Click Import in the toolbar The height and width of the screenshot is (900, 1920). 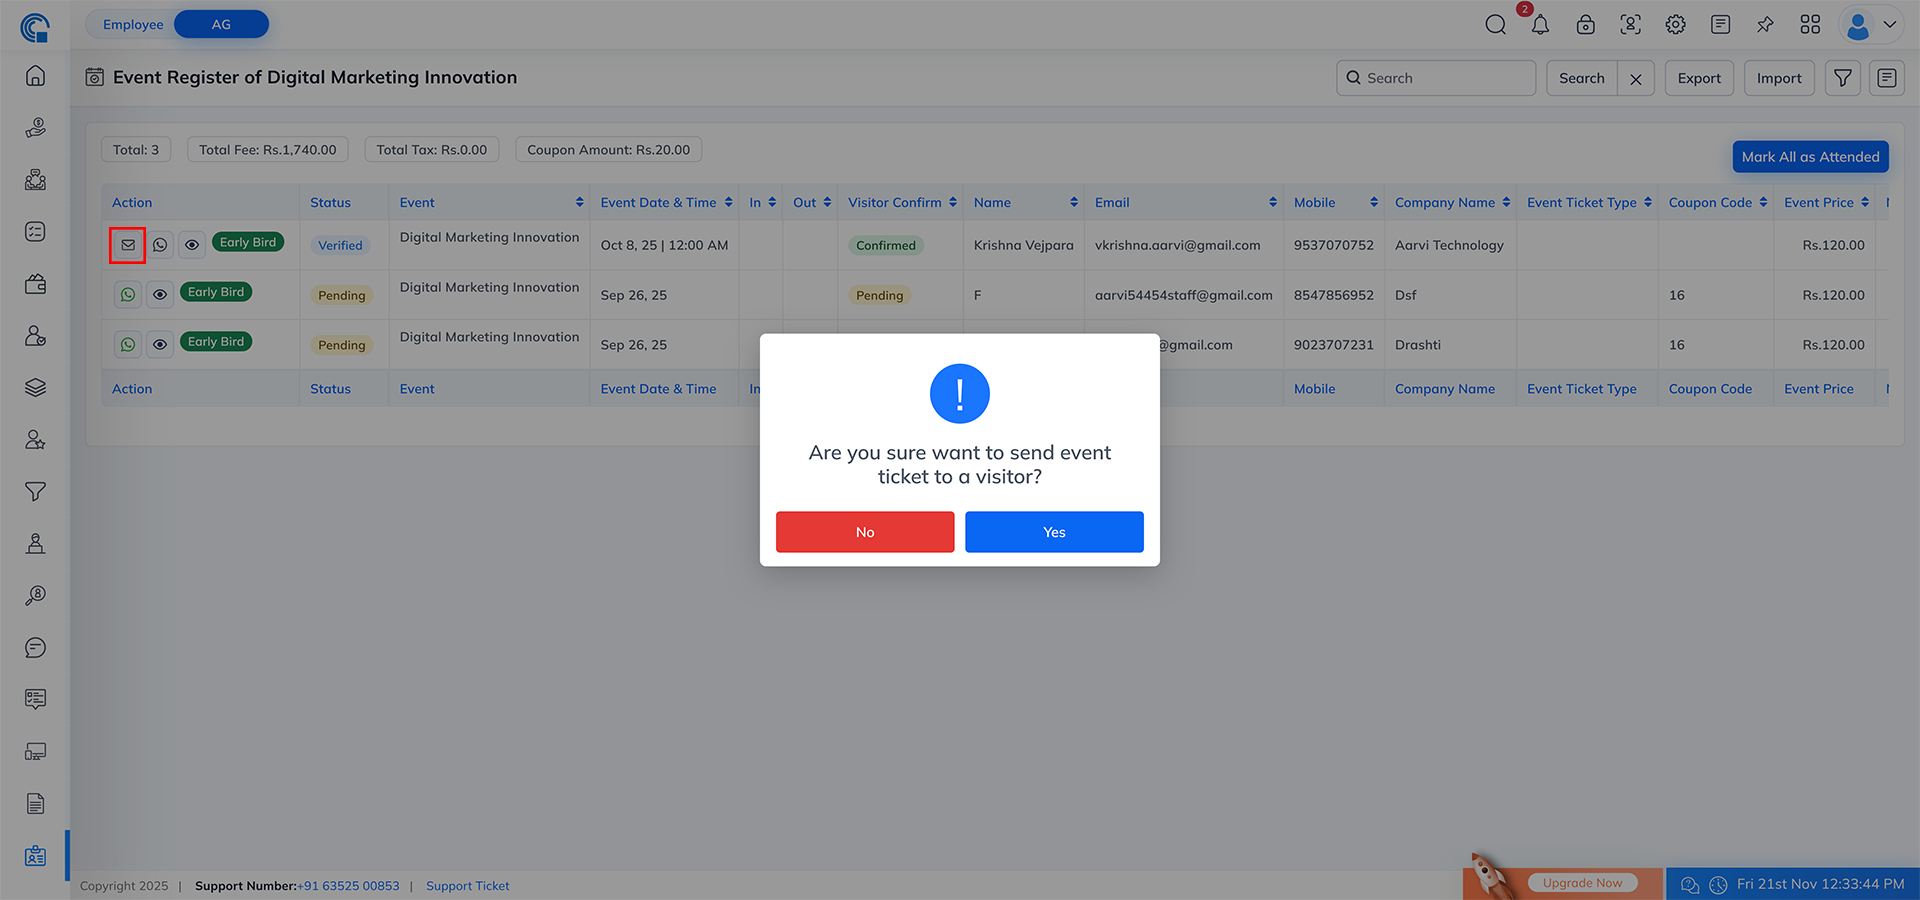(1779, 78)
